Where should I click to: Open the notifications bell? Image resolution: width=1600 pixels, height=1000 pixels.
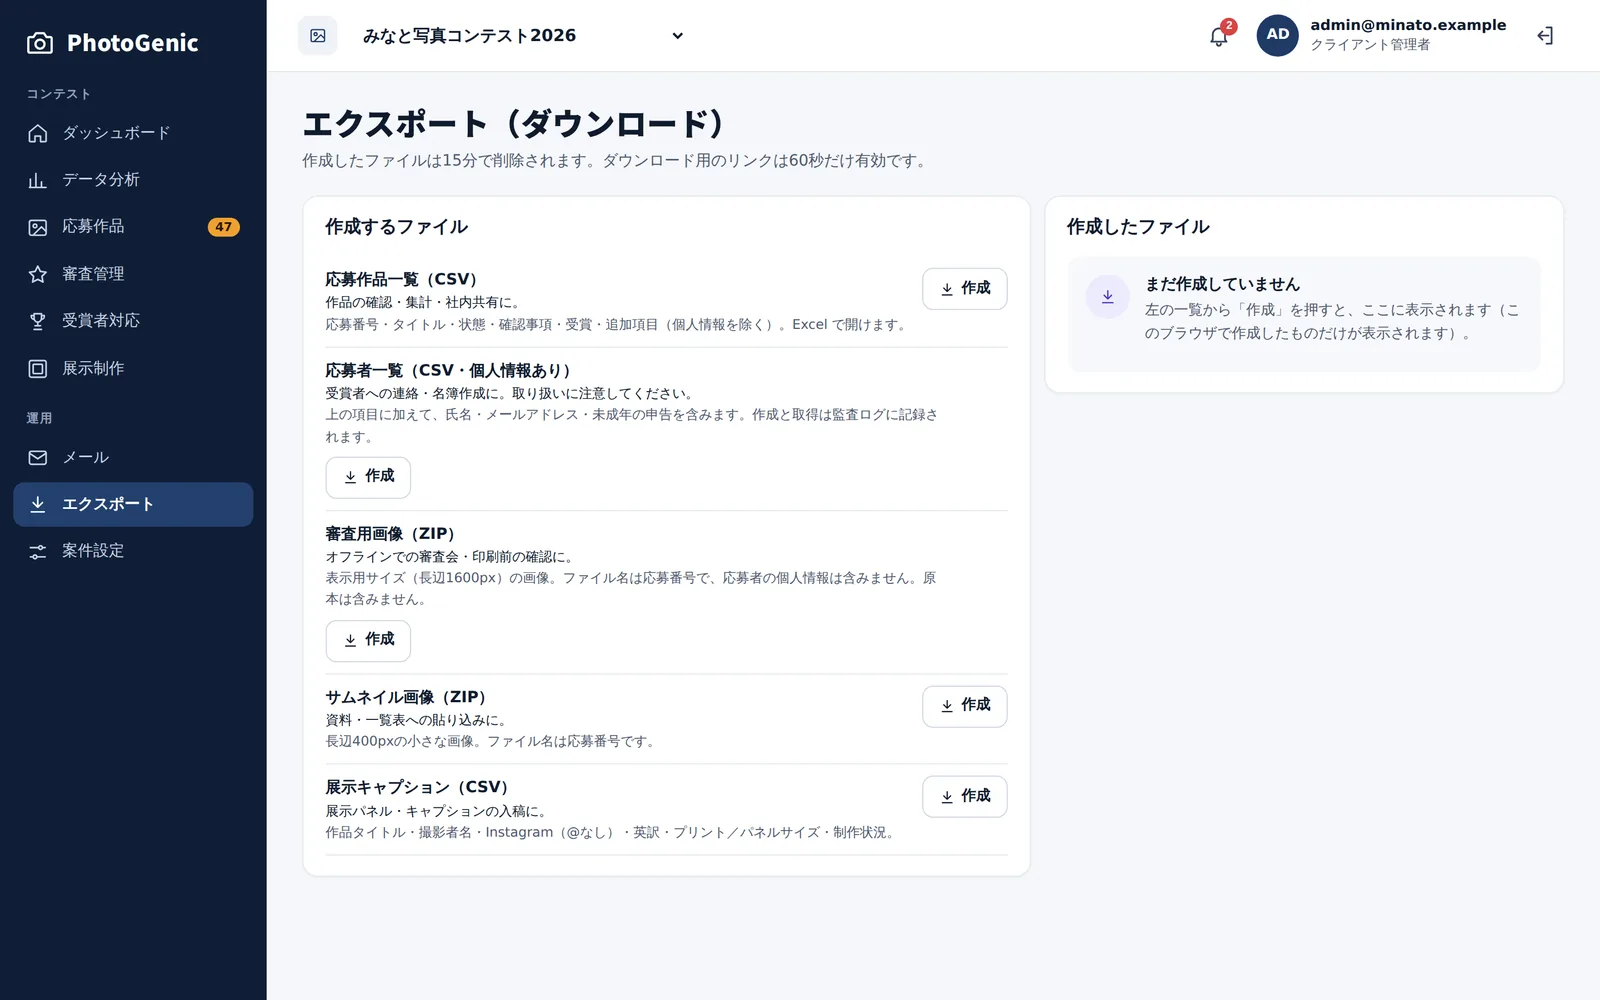1218,37
